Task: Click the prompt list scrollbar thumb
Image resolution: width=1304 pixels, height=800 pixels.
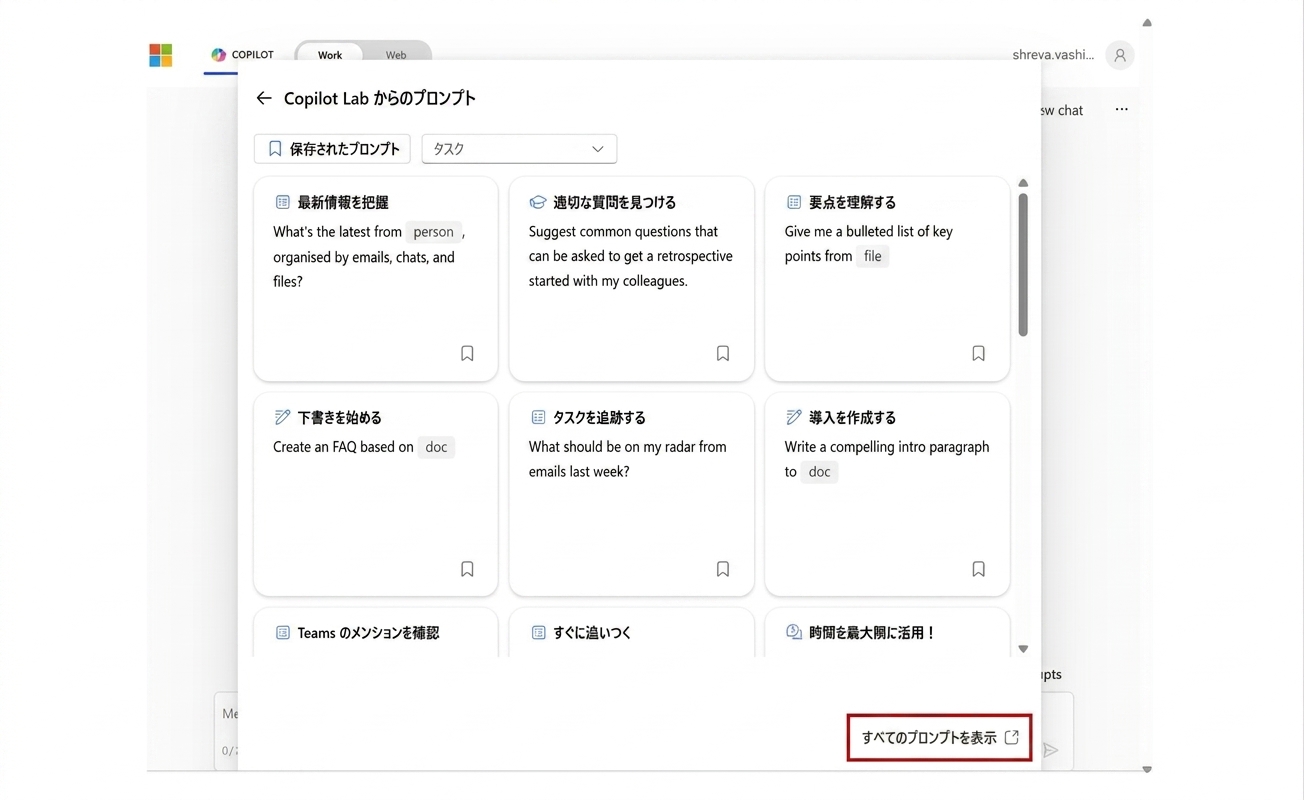Action: tap(1023, 265)
